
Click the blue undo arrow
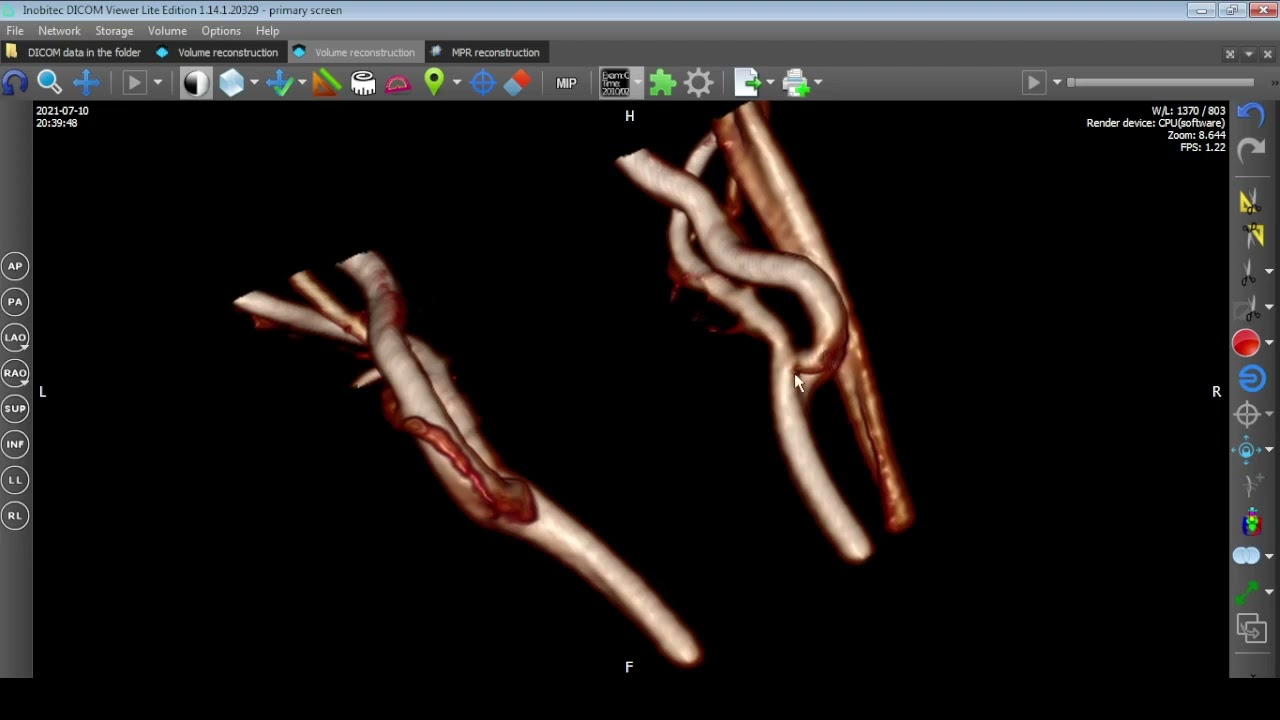click(x=1251, y=114)
